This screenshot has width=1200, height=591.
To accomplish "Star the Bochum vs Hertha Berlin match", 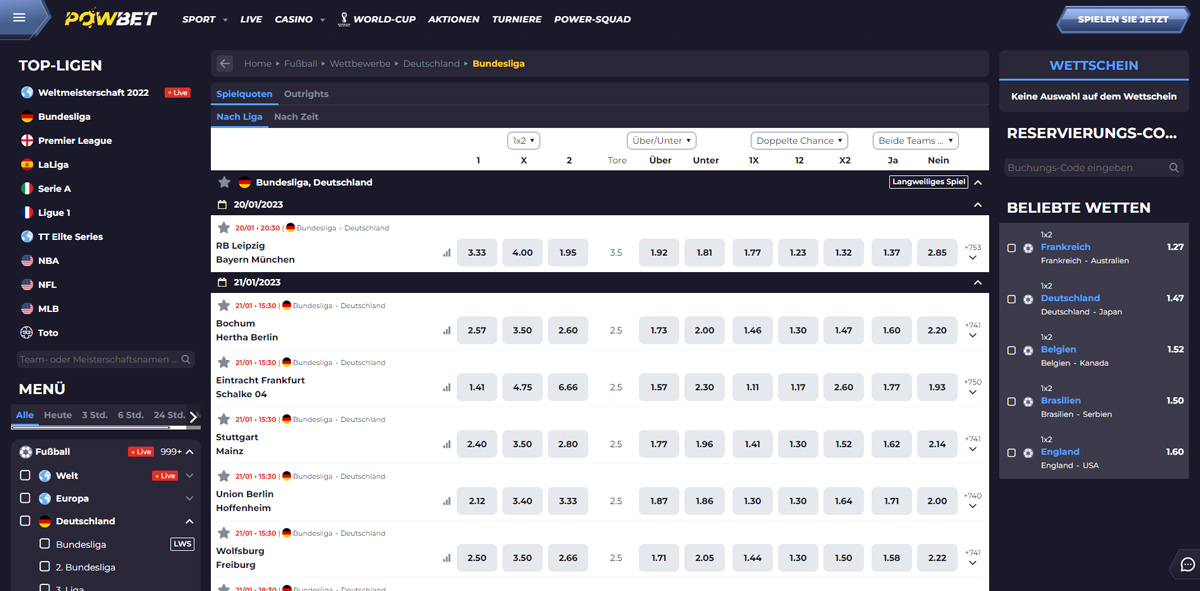I will click(x=223, y=306).
